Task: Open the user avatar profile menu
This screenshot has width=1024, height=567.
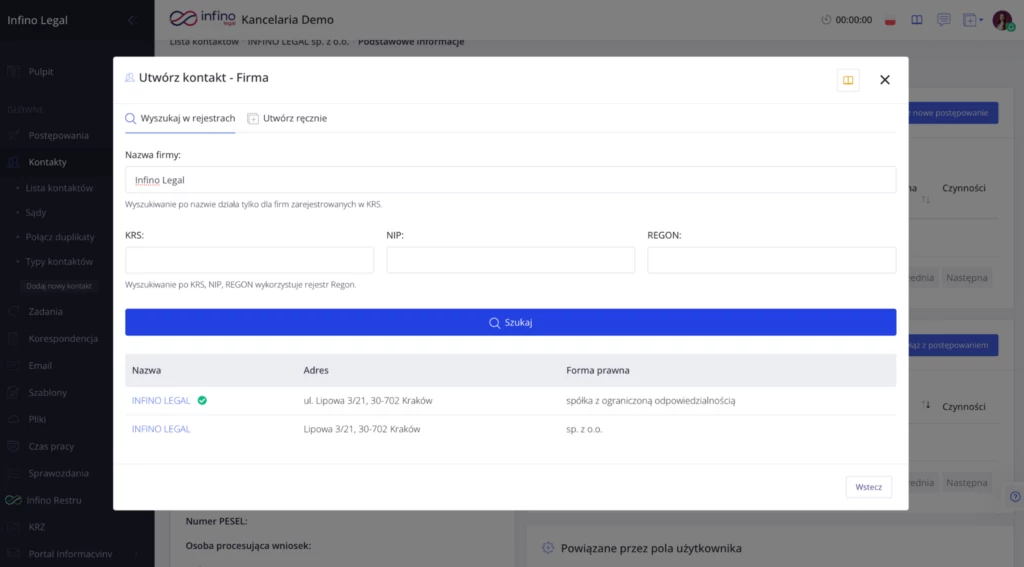Action: (1002, 20)
